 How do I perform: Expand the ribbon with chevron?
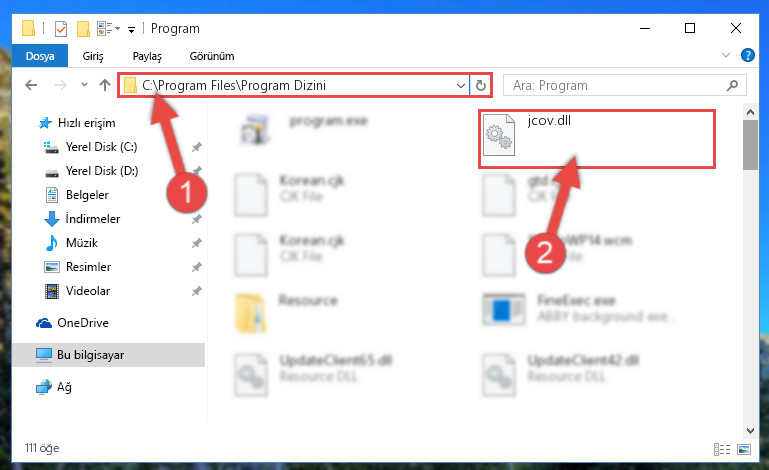(726, 55)
